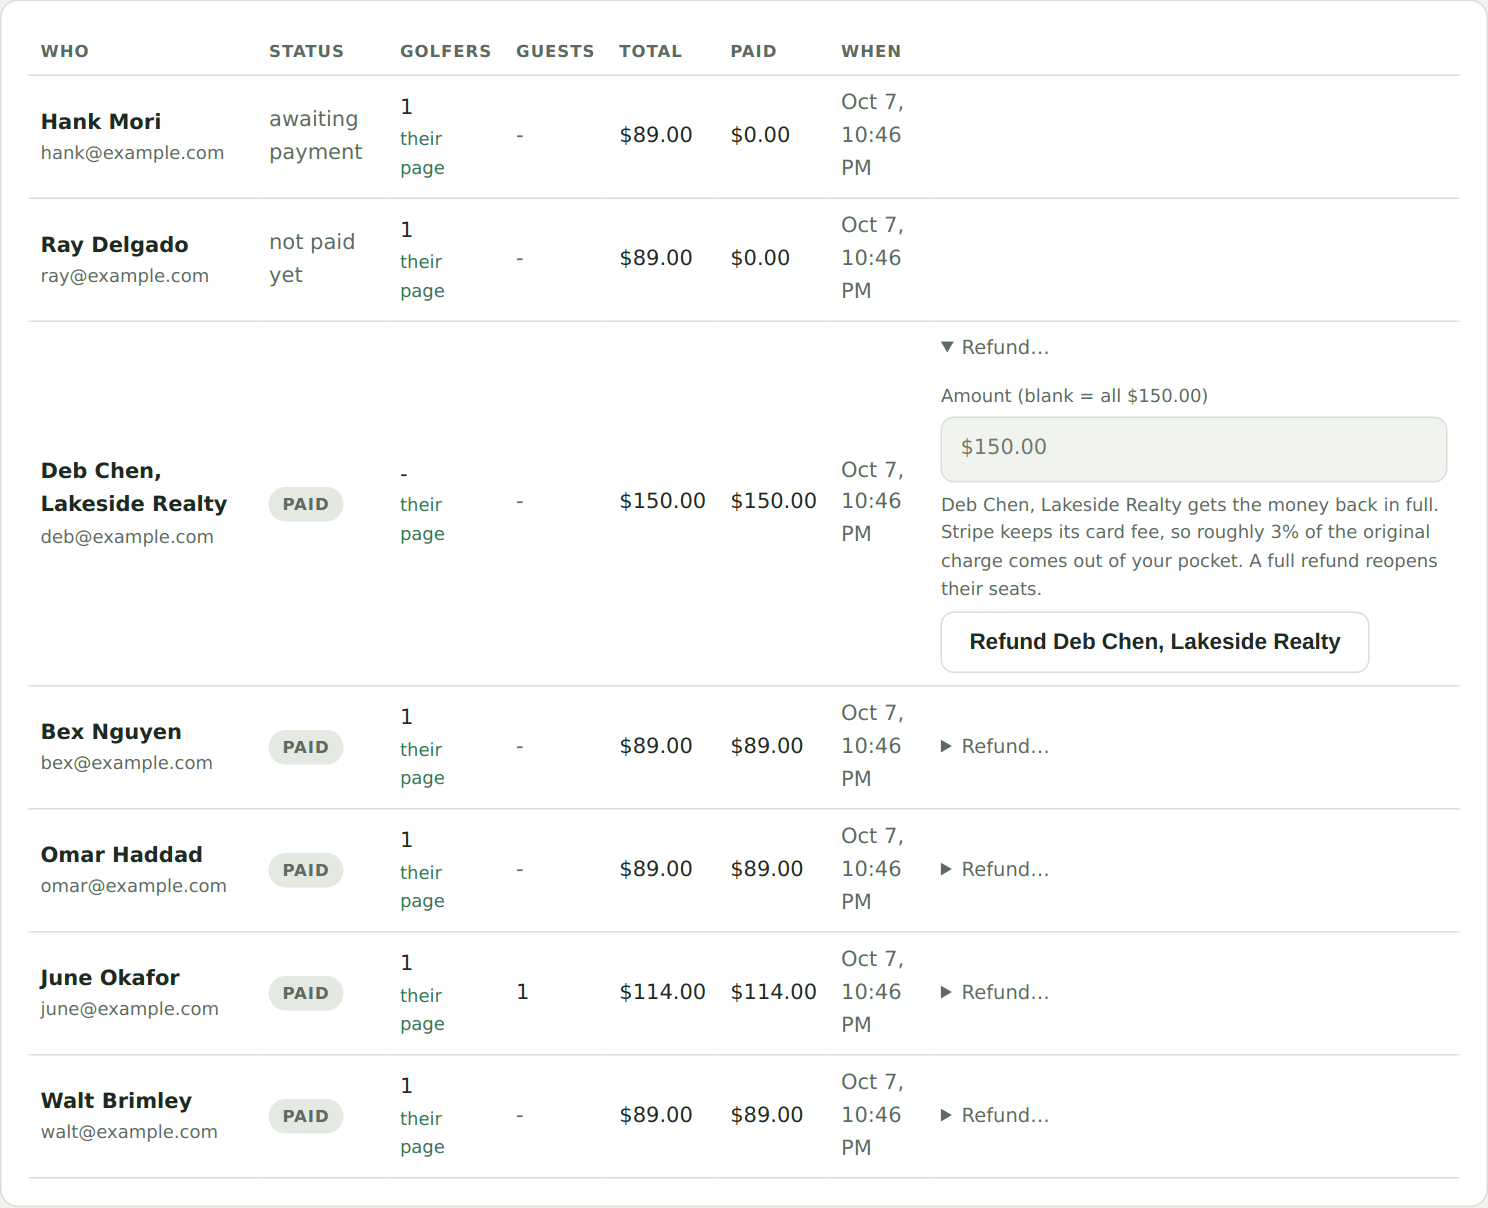Viewport: 1488px width, 1208px height.
Task: Collapse the Refund section for Deb Chen
Action: [995, 347]
